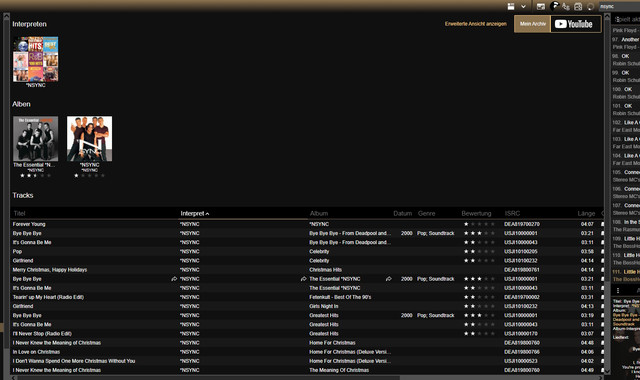Click file icon at end of I'll Never Stop row
The width and height of the screenshot is (640, 380).
click(602, 333)
